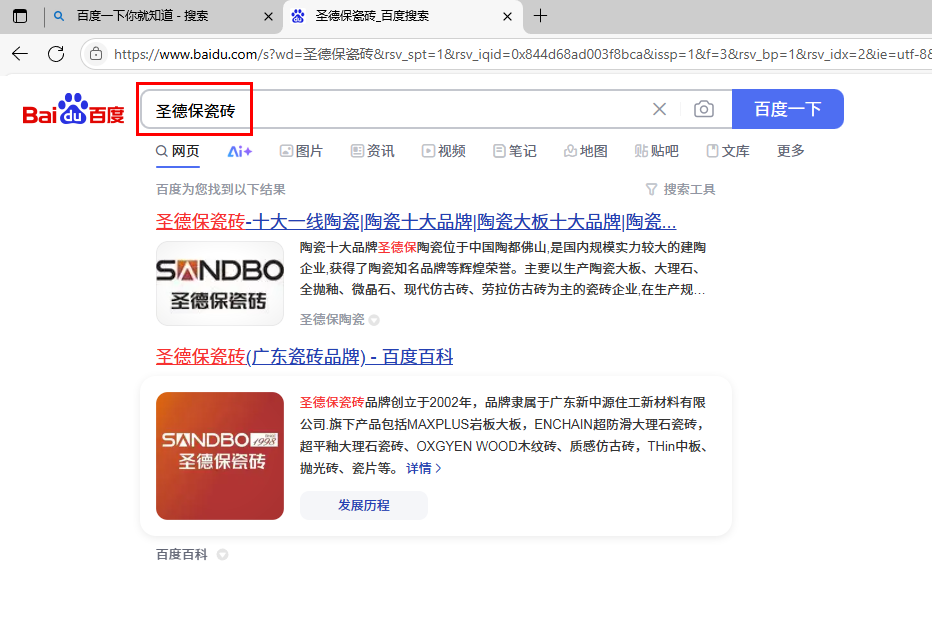
Task: Click the browser refresh icon
Action: coord(56,54)
